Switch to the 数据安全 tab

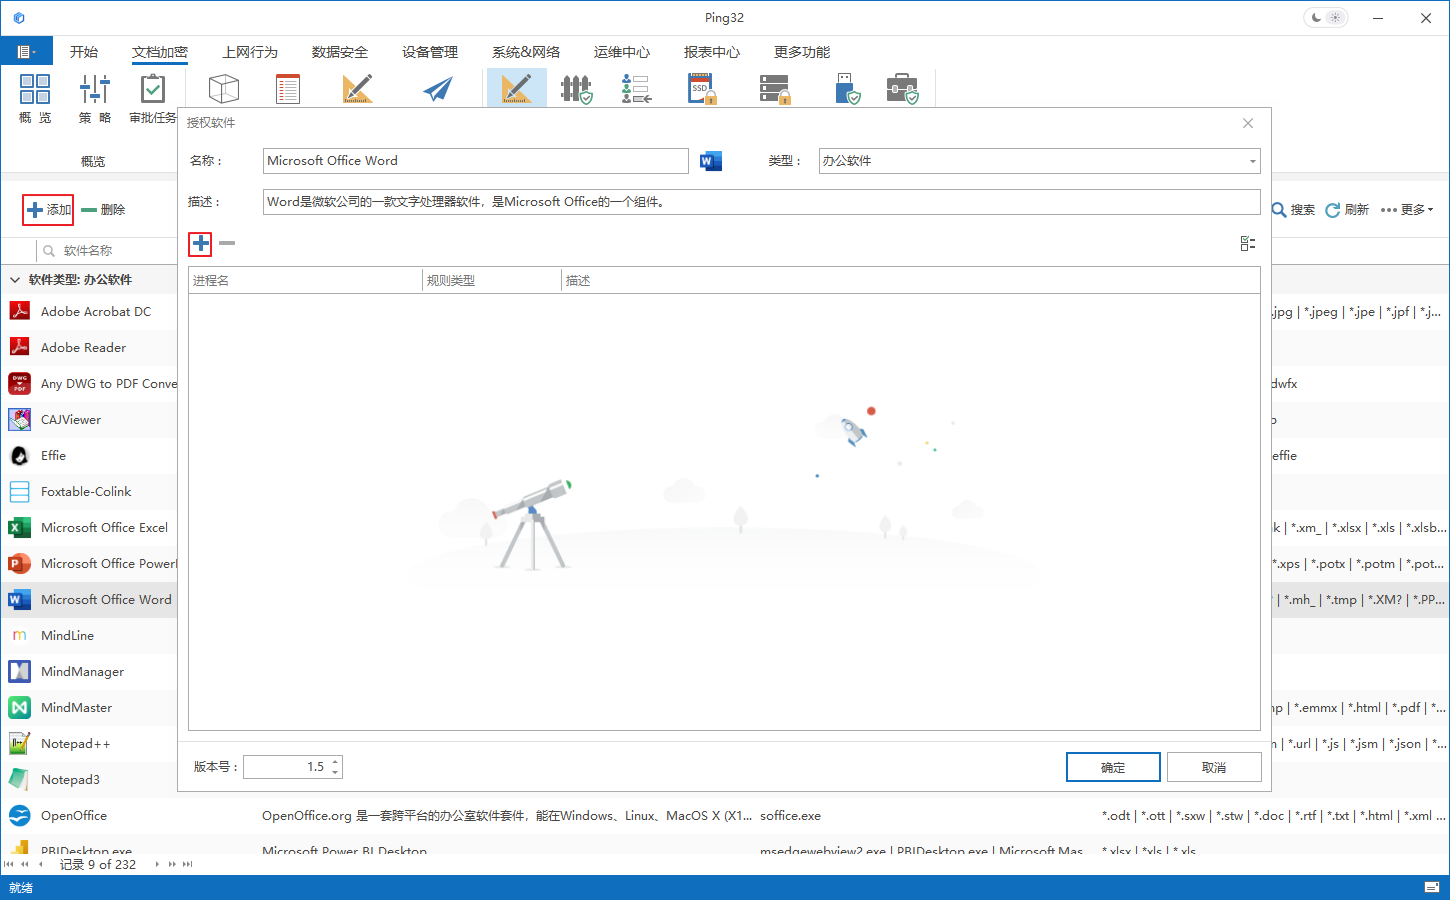coord(340,52)
